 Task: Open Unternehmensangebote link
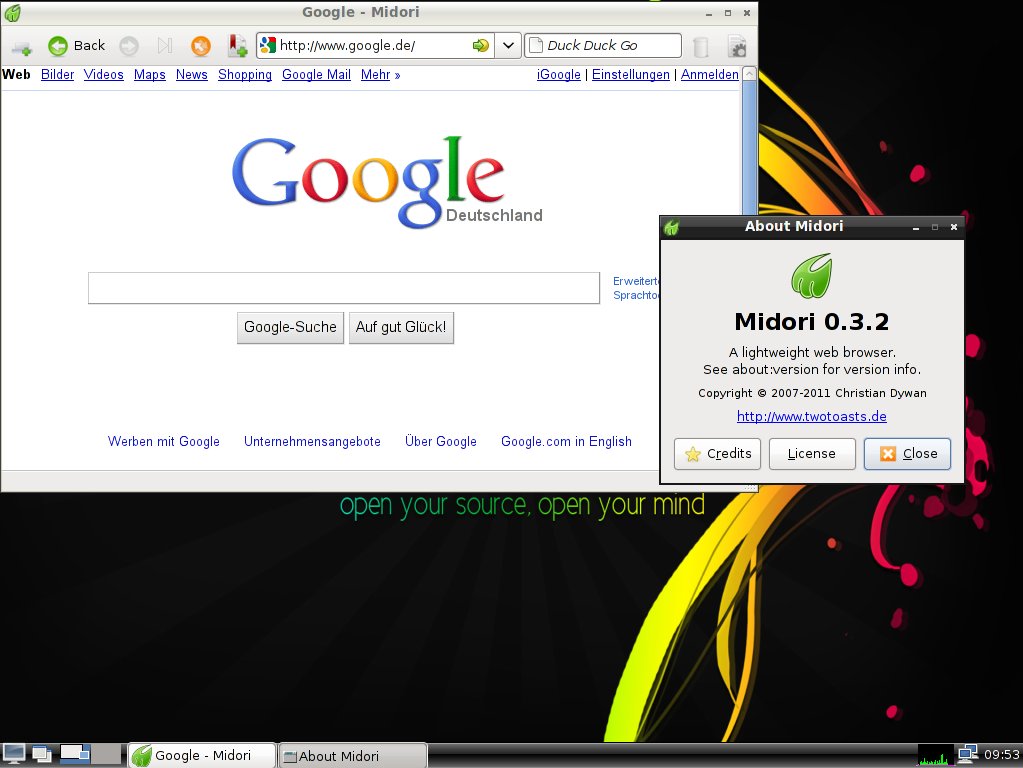coord(313,441)
